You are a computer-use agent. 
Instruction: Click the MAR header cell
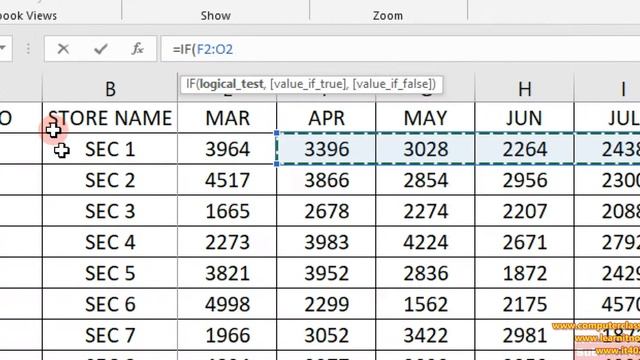point(227,118)
